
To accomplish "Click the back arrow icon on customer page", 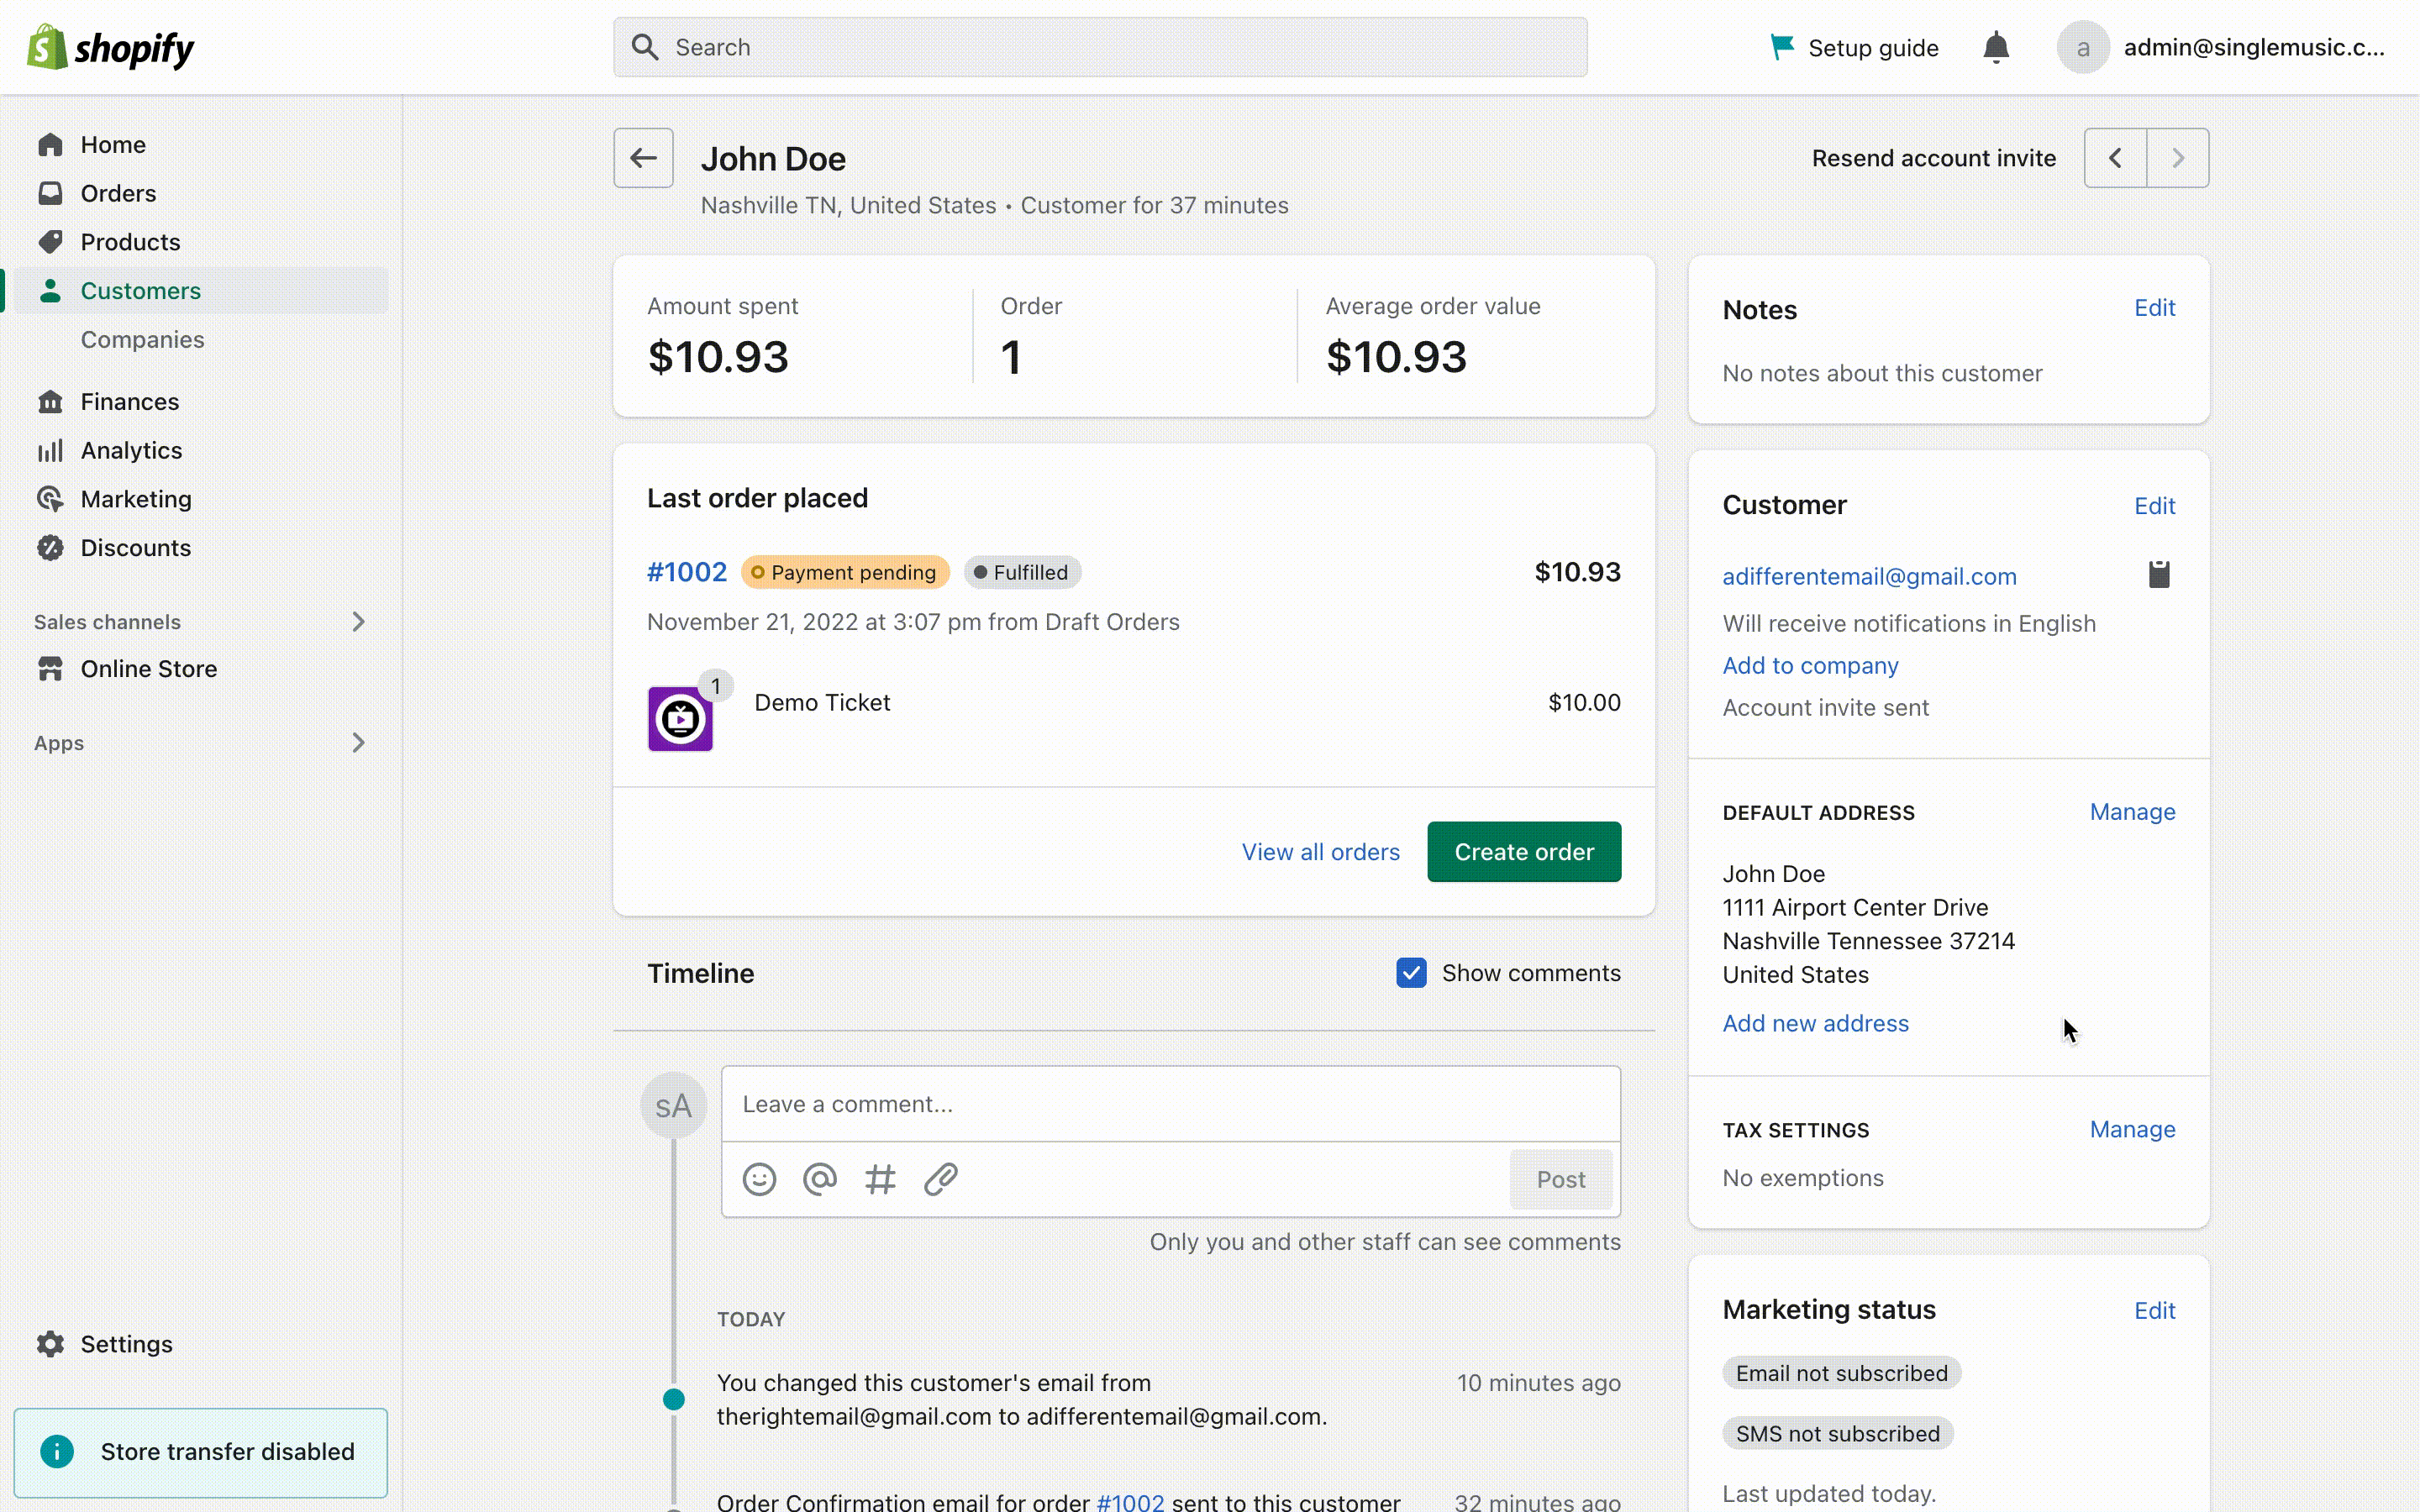I will point(643,159).
